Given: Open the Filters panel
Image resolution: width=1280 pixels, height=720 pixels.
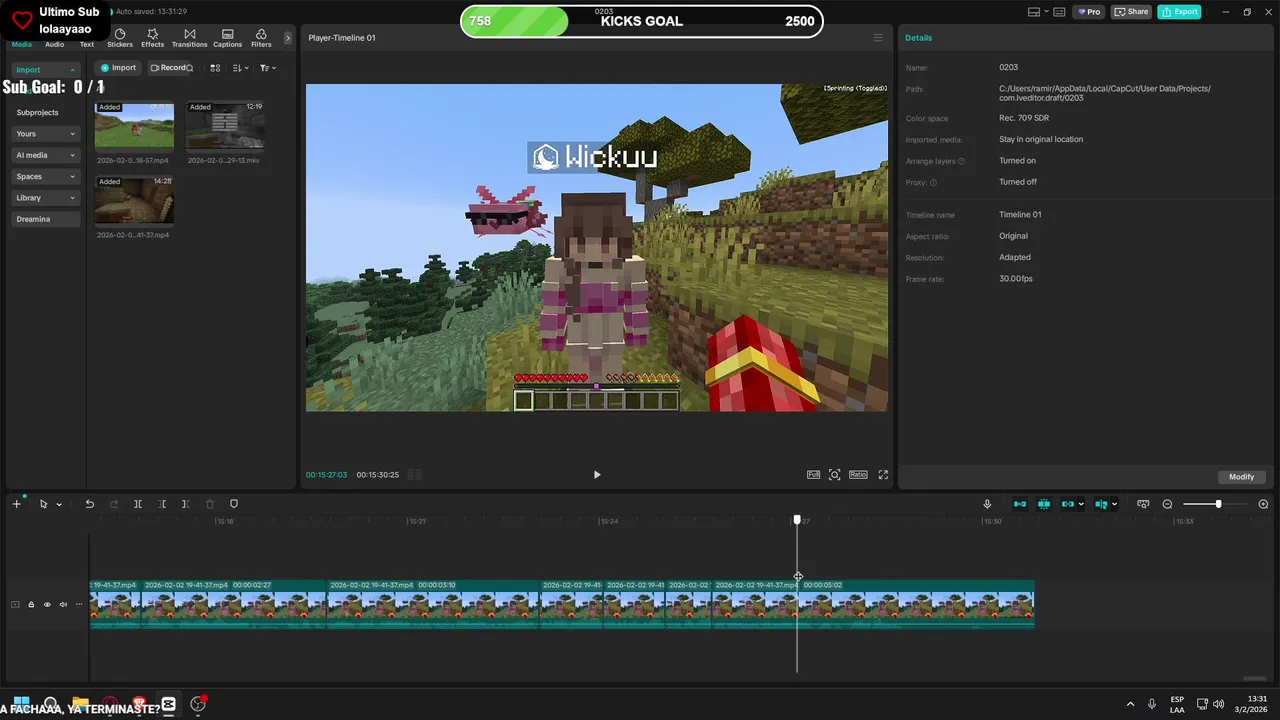Looking at the screenshot, I should coord(261,38).
